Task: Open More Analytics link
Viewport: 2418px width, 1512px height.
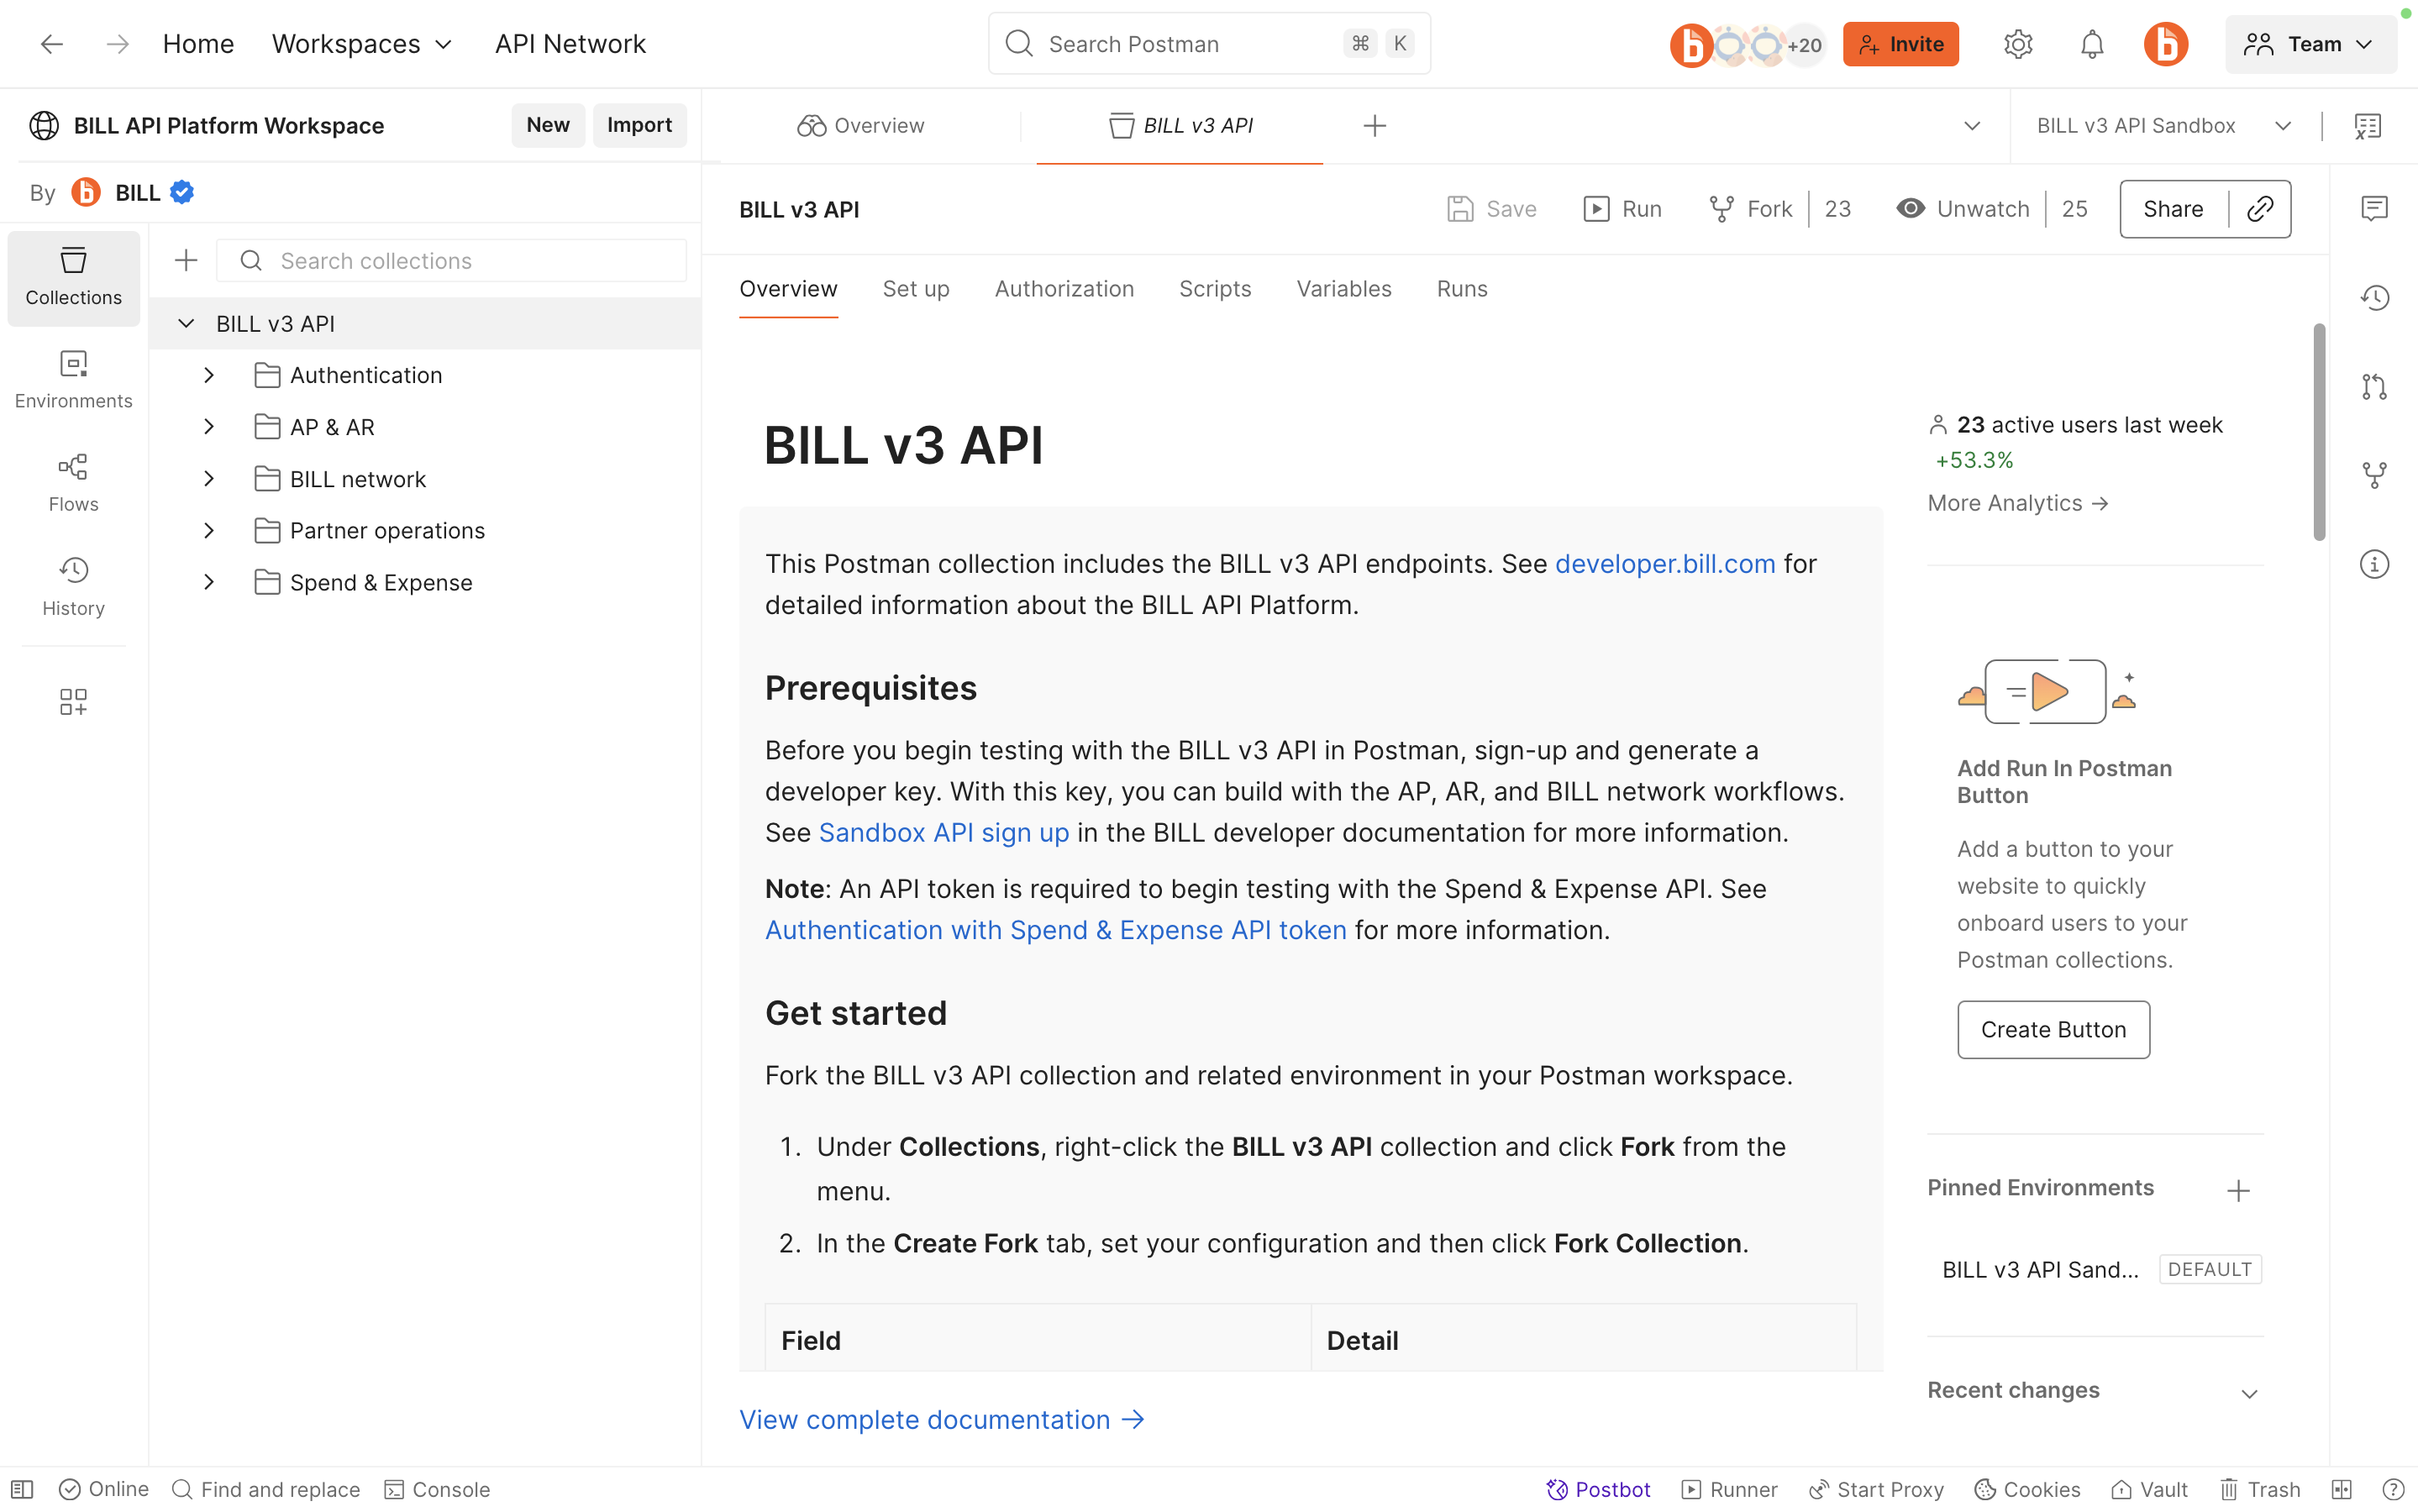Action: click(x=2017, y=503)
